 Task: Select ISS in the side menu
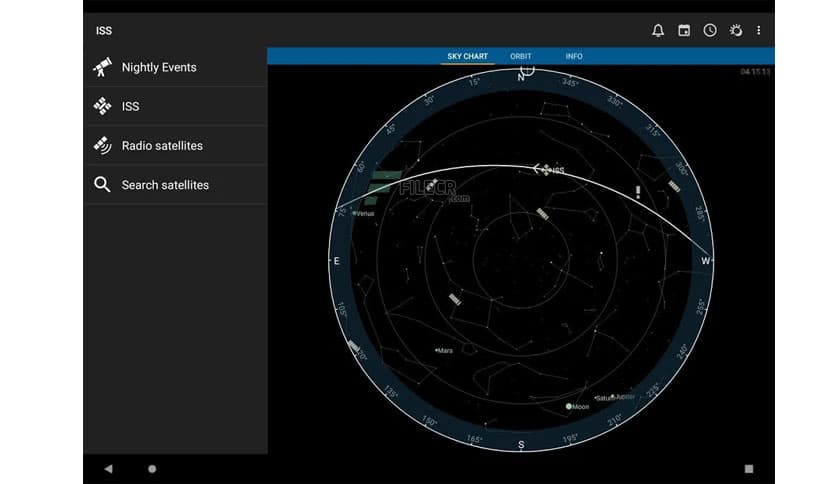tap(130, 106)
